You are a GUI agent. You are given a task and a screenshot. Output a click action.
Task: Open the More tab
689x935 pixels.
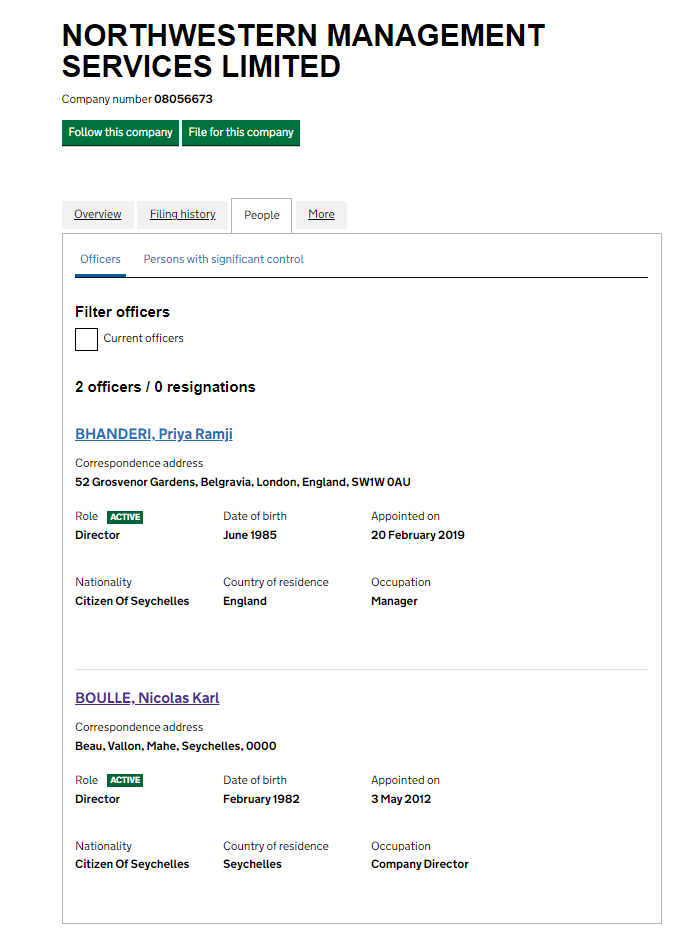point(321,215)
